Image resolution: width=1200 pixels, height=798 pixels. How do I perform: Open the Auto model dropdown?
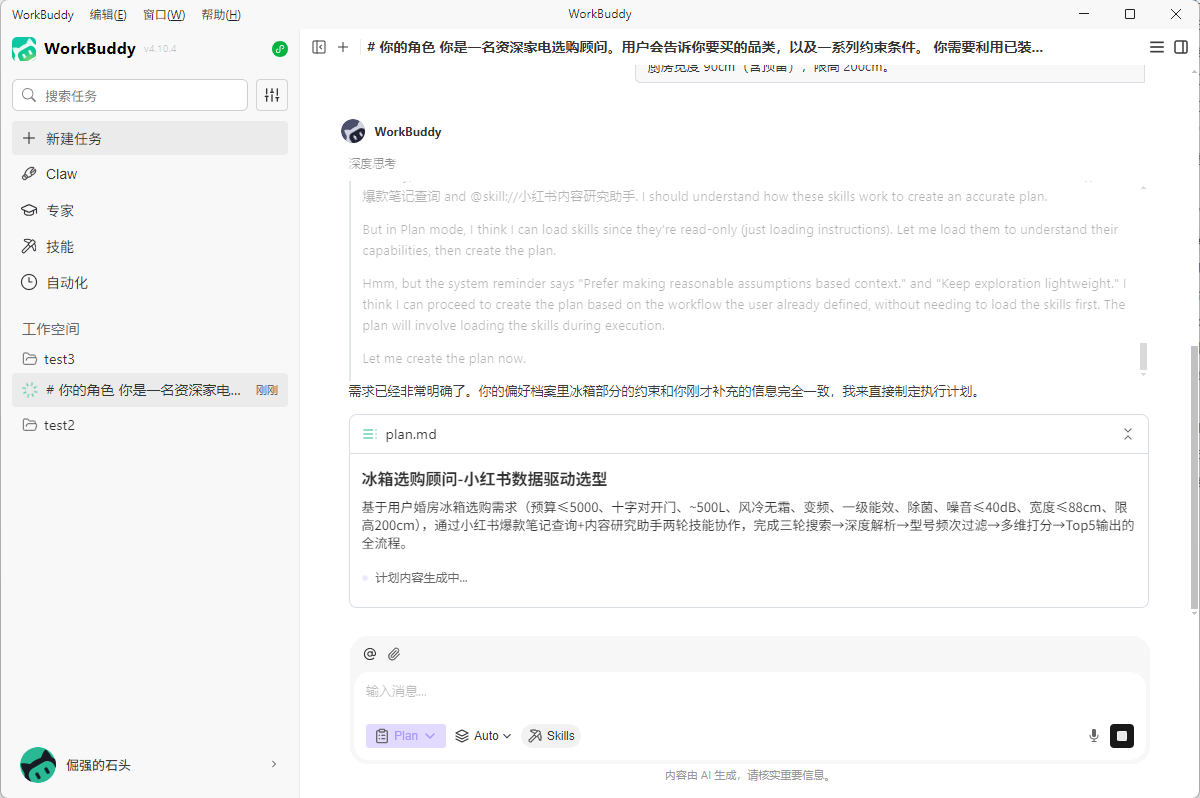(x=483, y=736)
